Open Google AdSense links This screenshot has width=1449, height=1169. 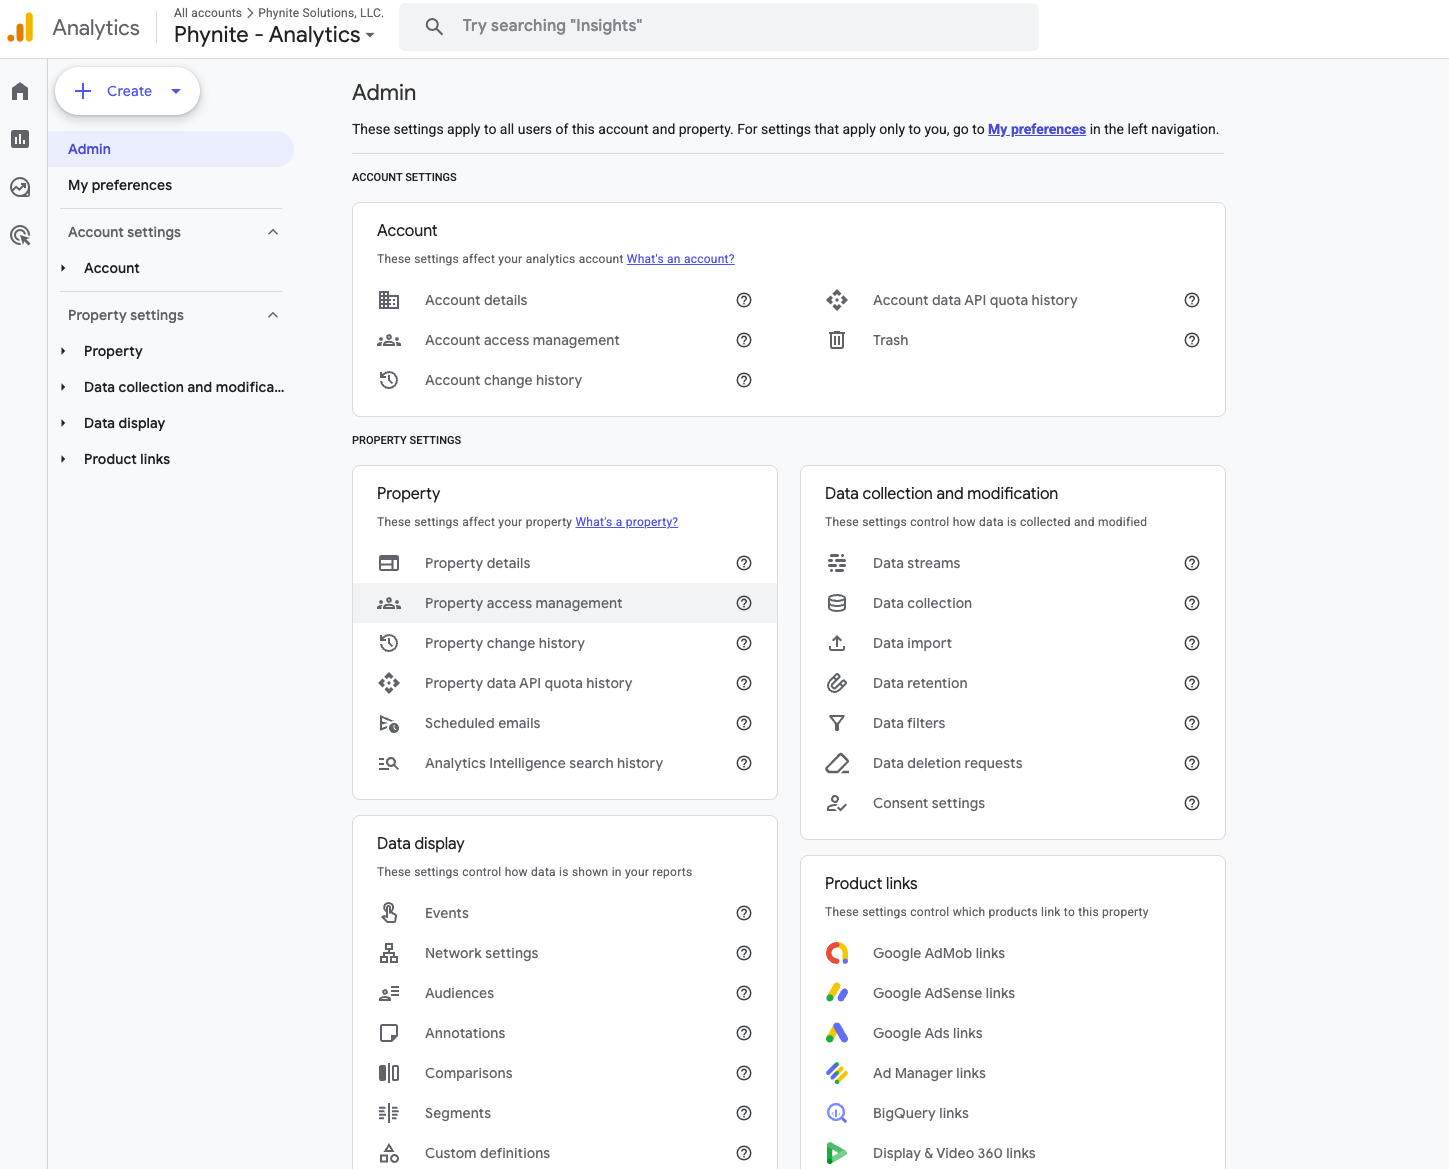coord(1013,993)
